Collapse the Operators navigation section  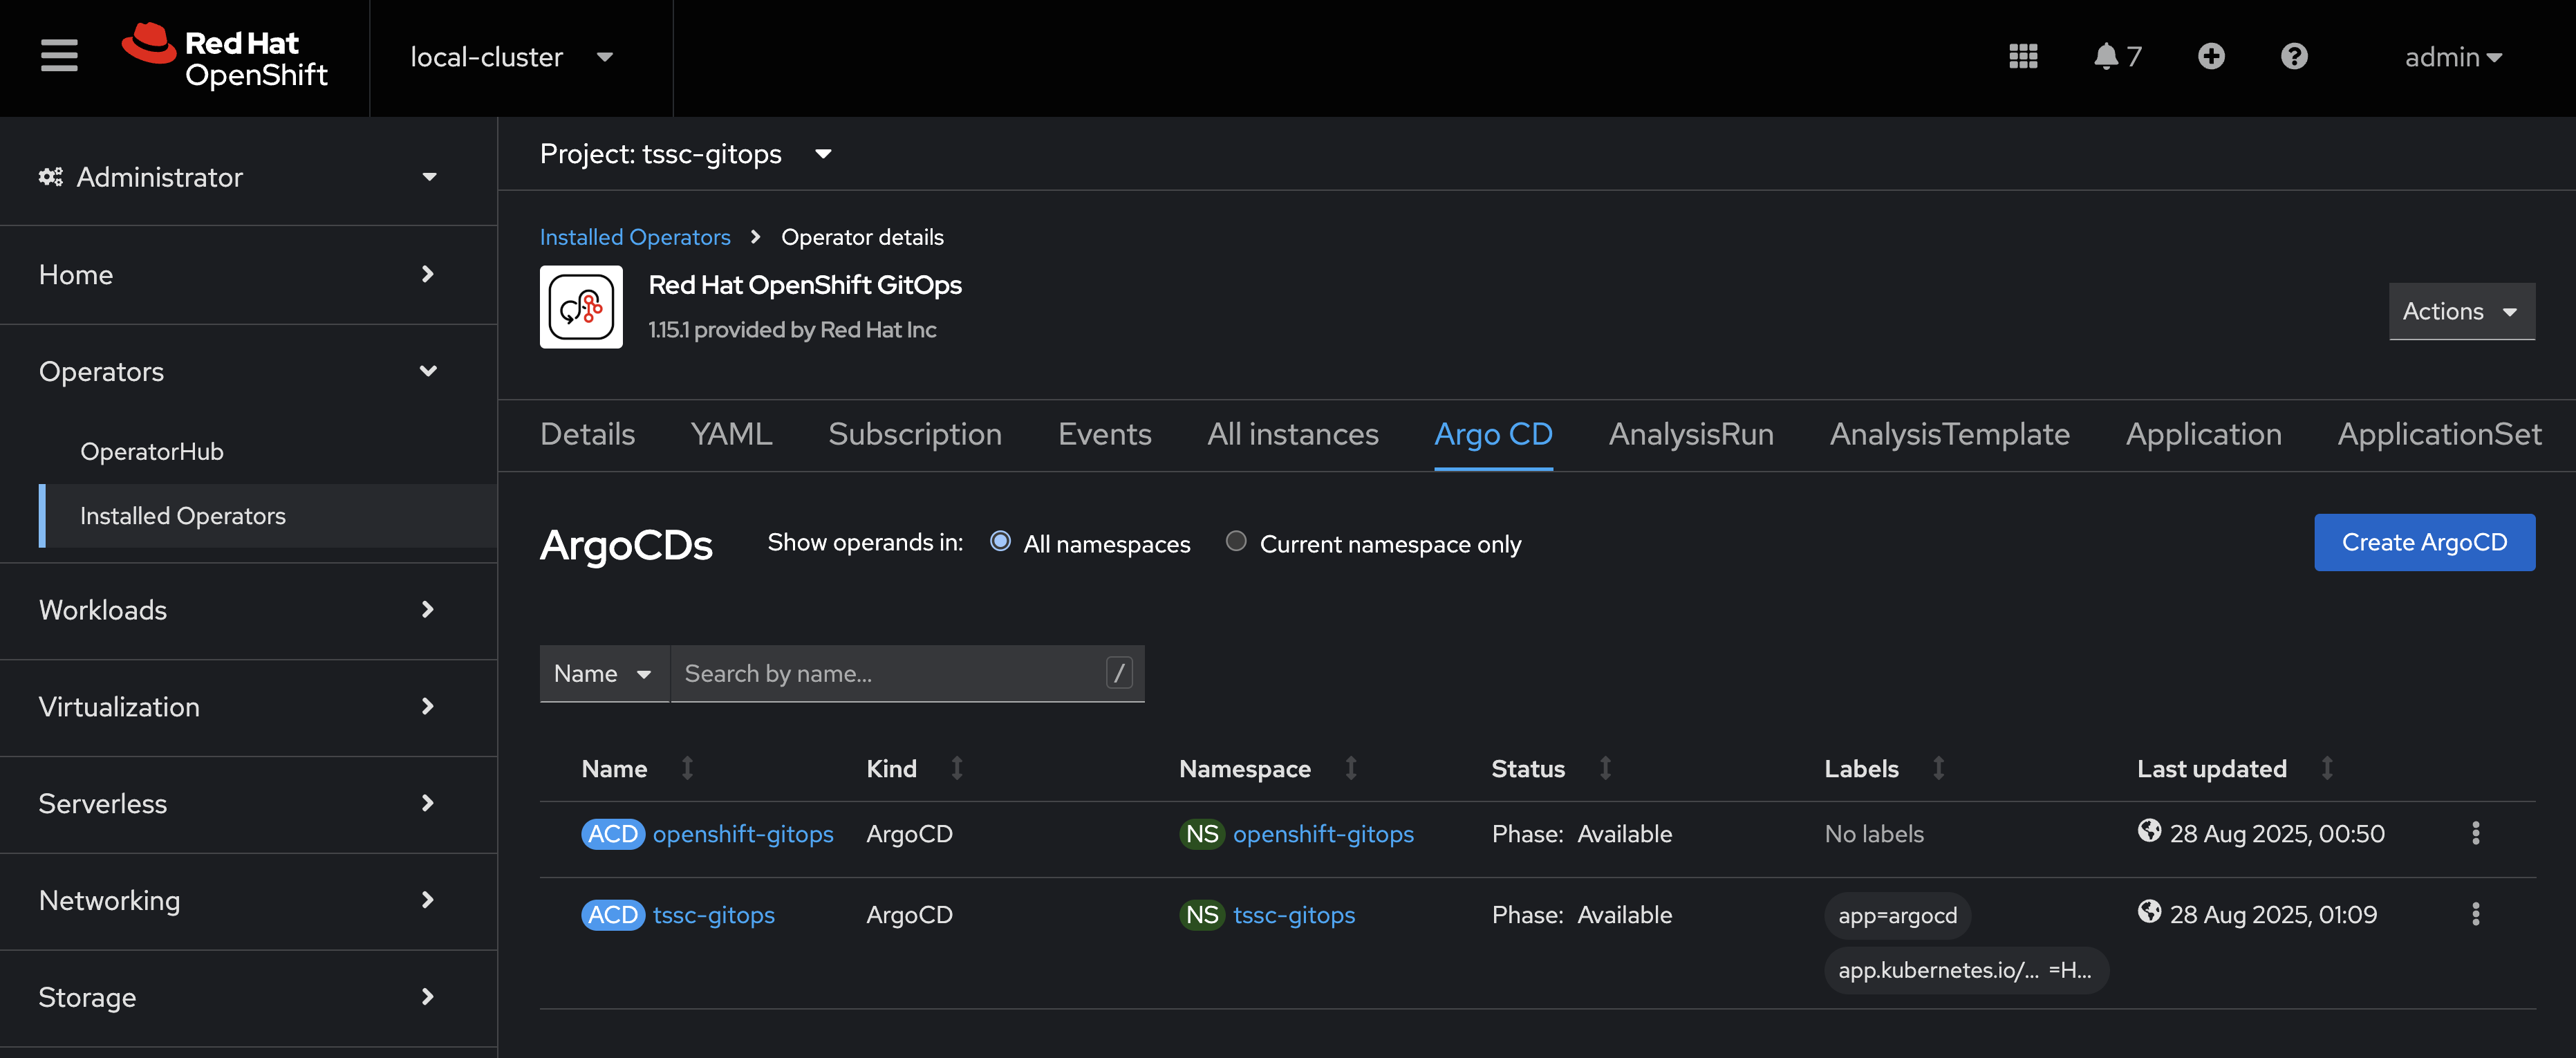pos(238,371)
